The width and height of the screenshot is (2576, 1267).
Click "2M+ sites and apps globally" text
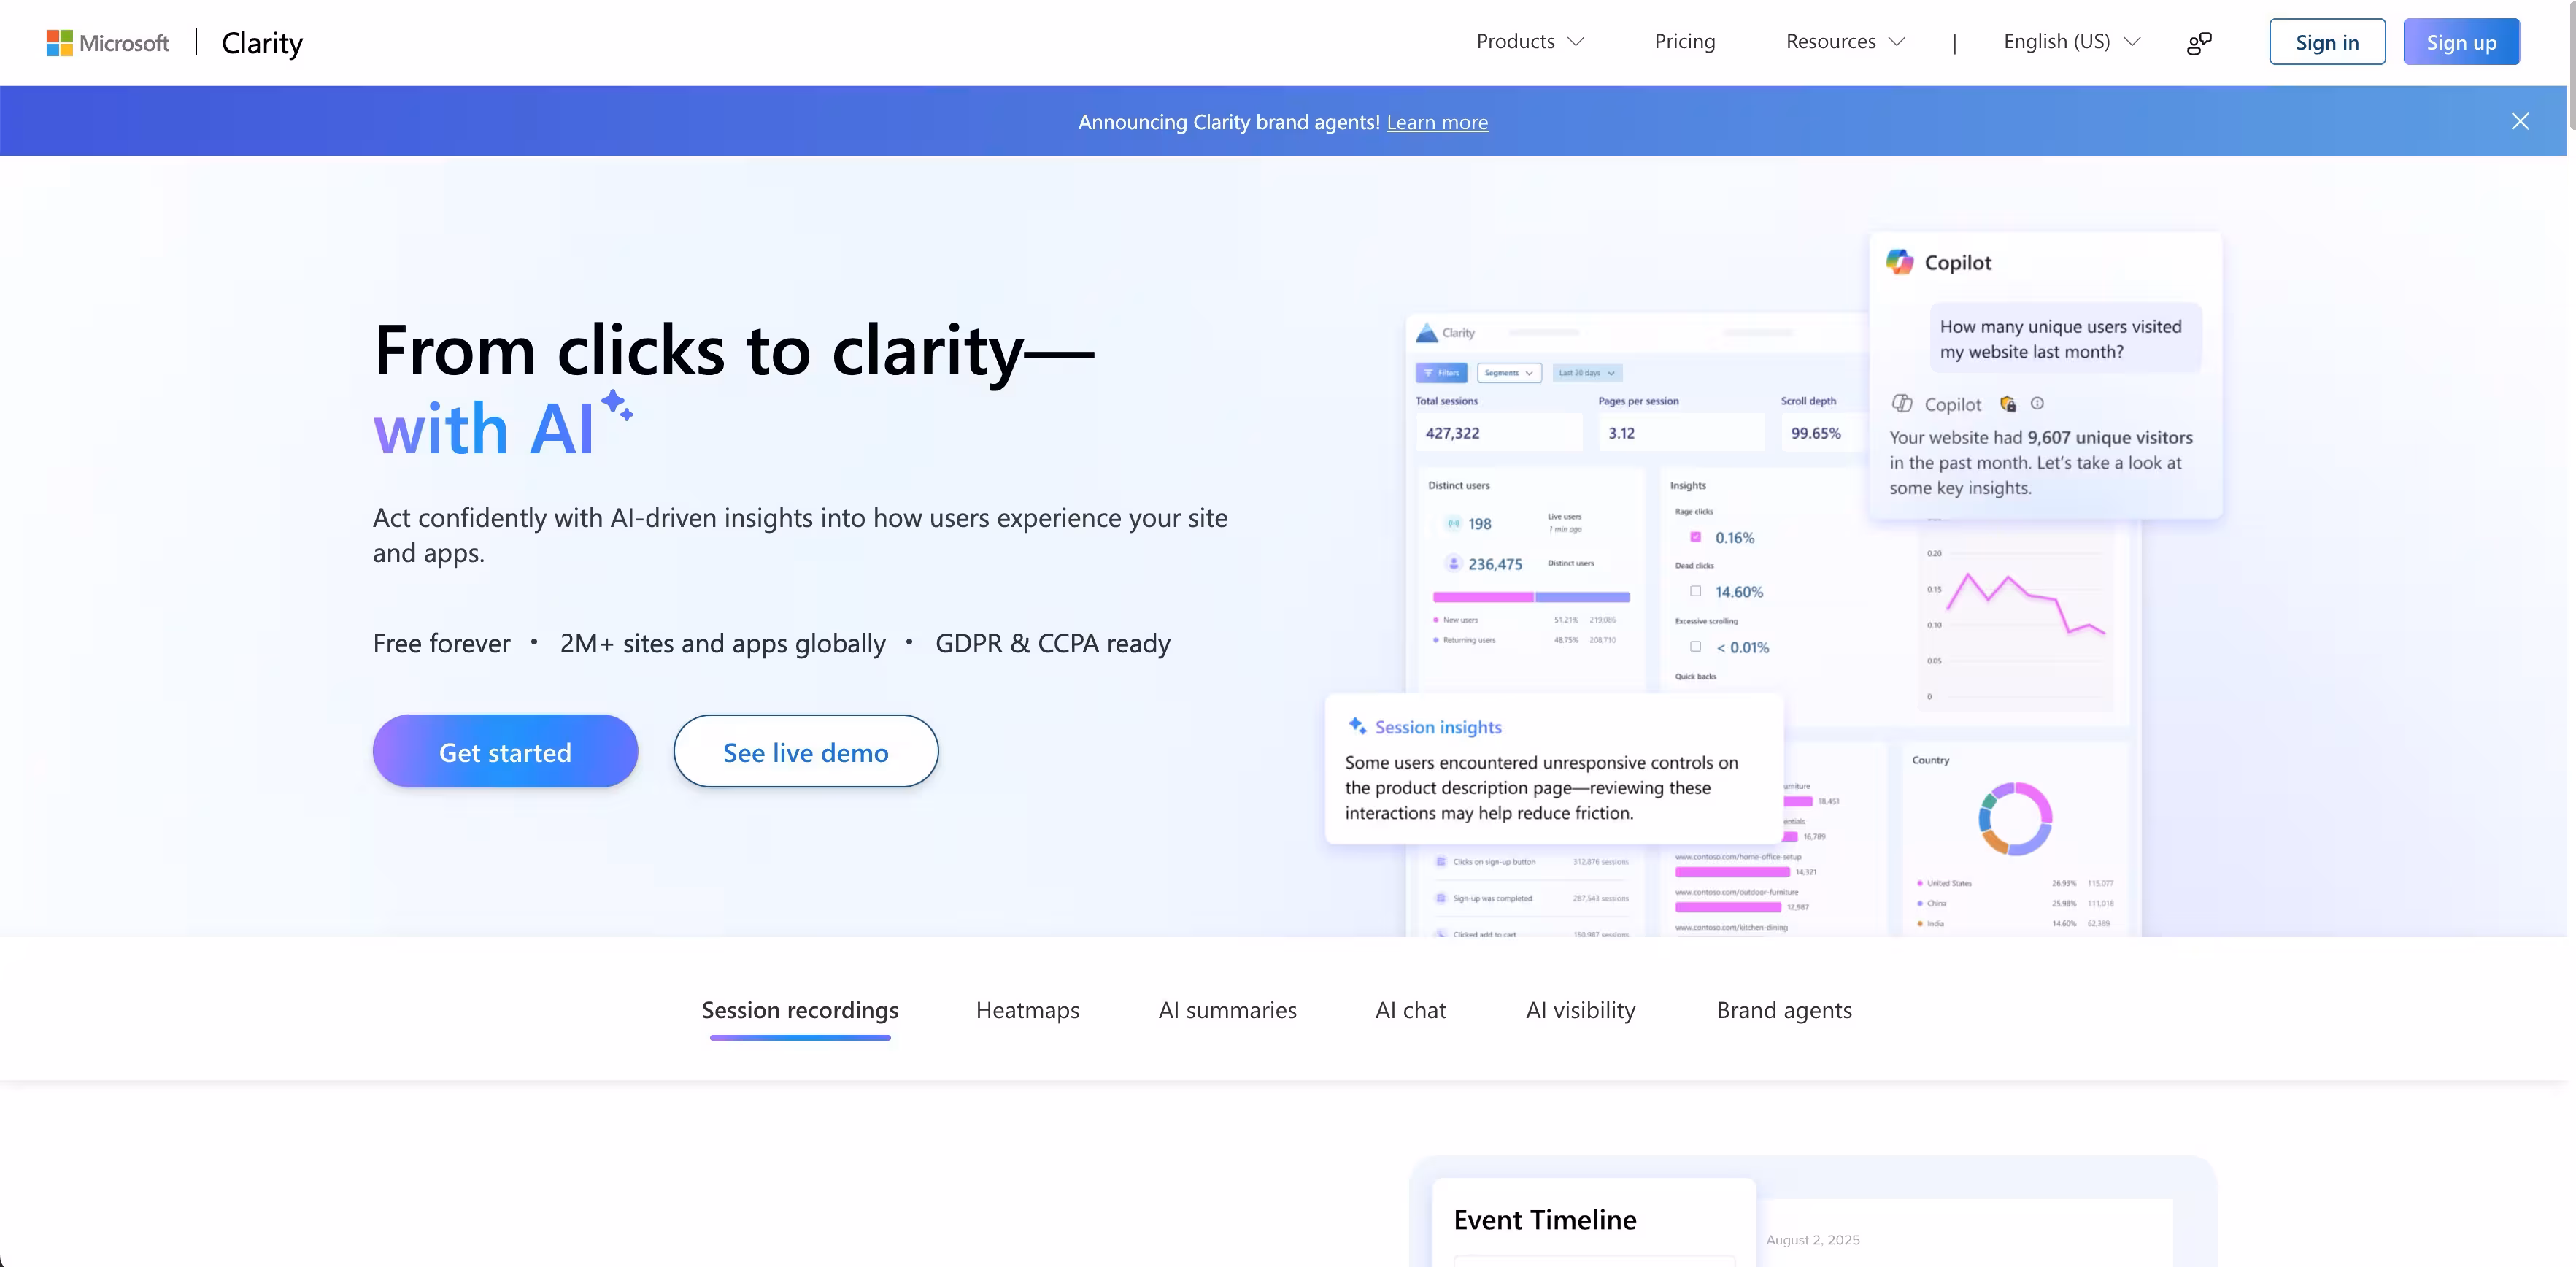coord(722,643)
